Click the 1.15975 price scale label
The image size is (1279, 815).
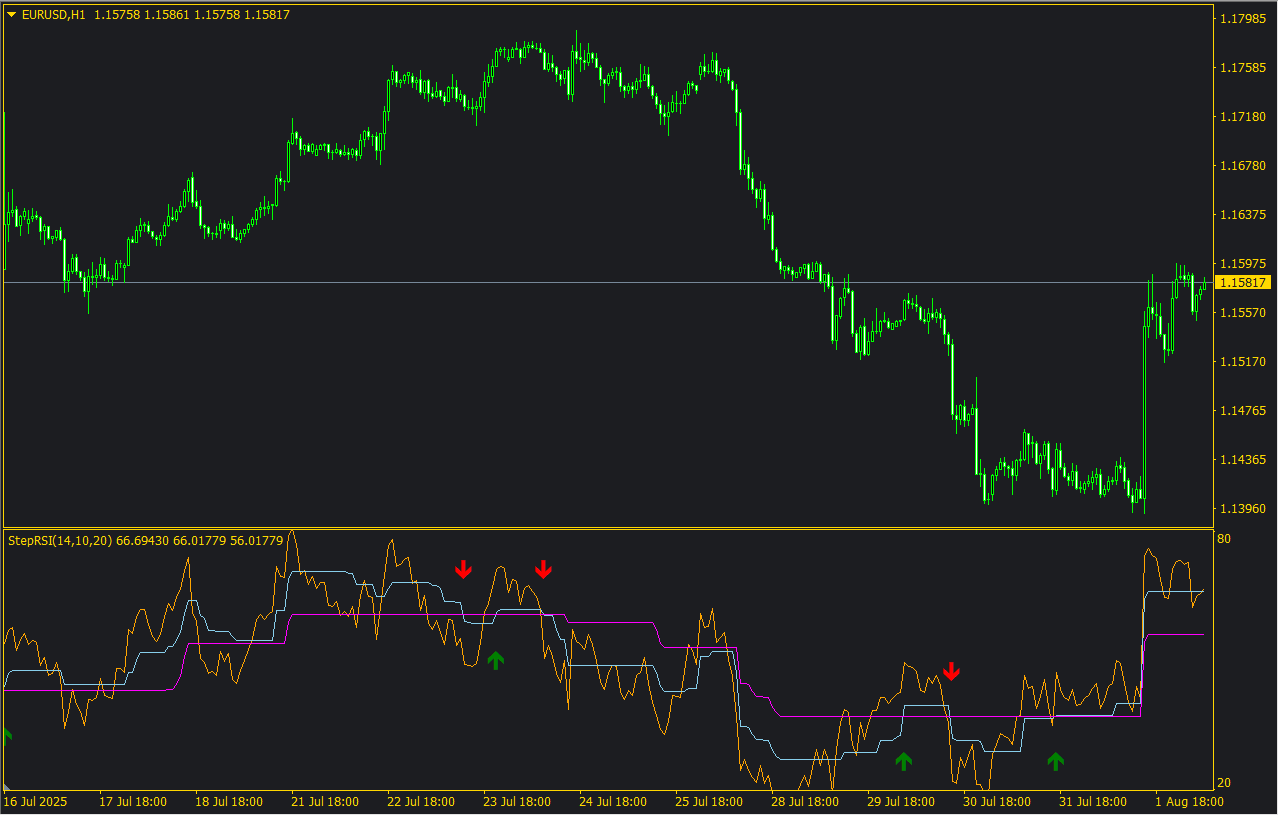(x=1241, y=264)
